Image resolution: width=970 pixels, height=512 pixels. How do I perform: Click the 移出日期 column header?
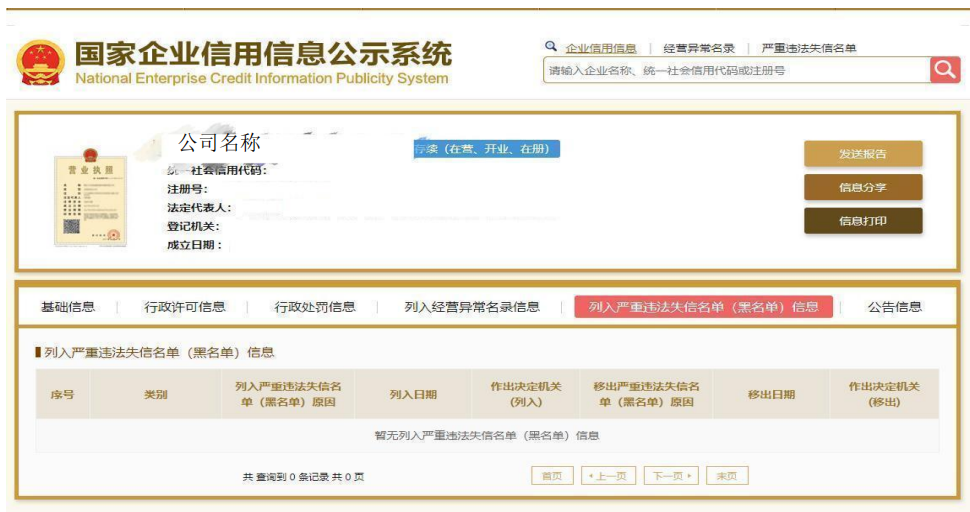[771, 395]
